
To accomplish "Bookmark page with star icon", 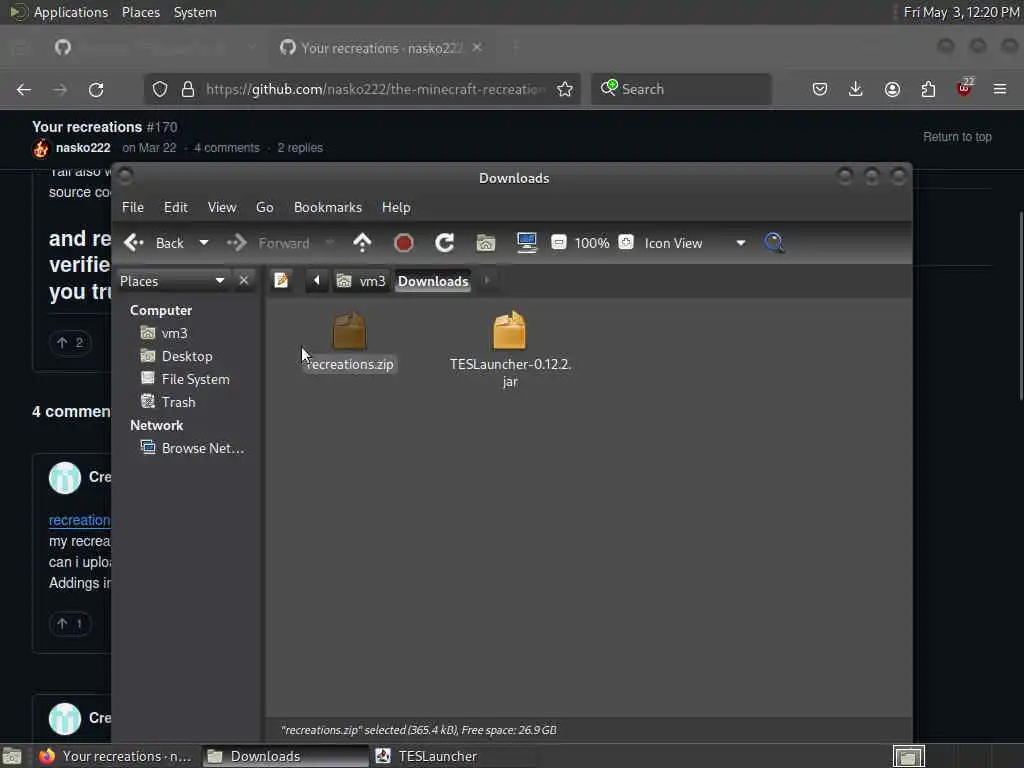I will (x=565, y=89).
